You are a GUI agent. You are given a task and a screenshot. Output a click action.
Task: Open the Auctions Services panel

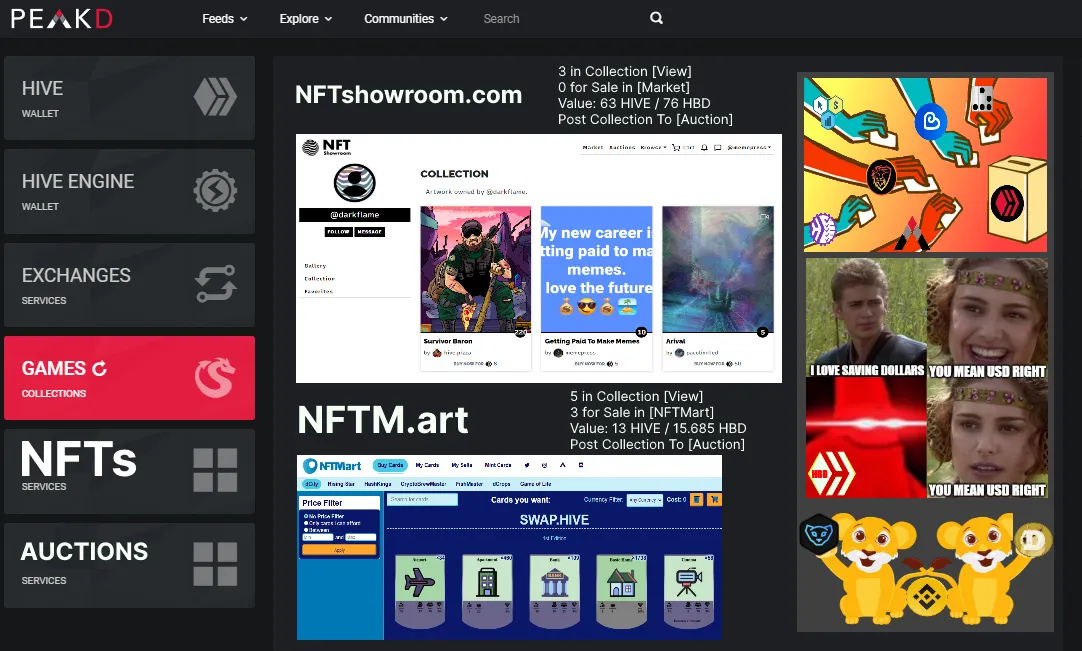click(129, 565)
